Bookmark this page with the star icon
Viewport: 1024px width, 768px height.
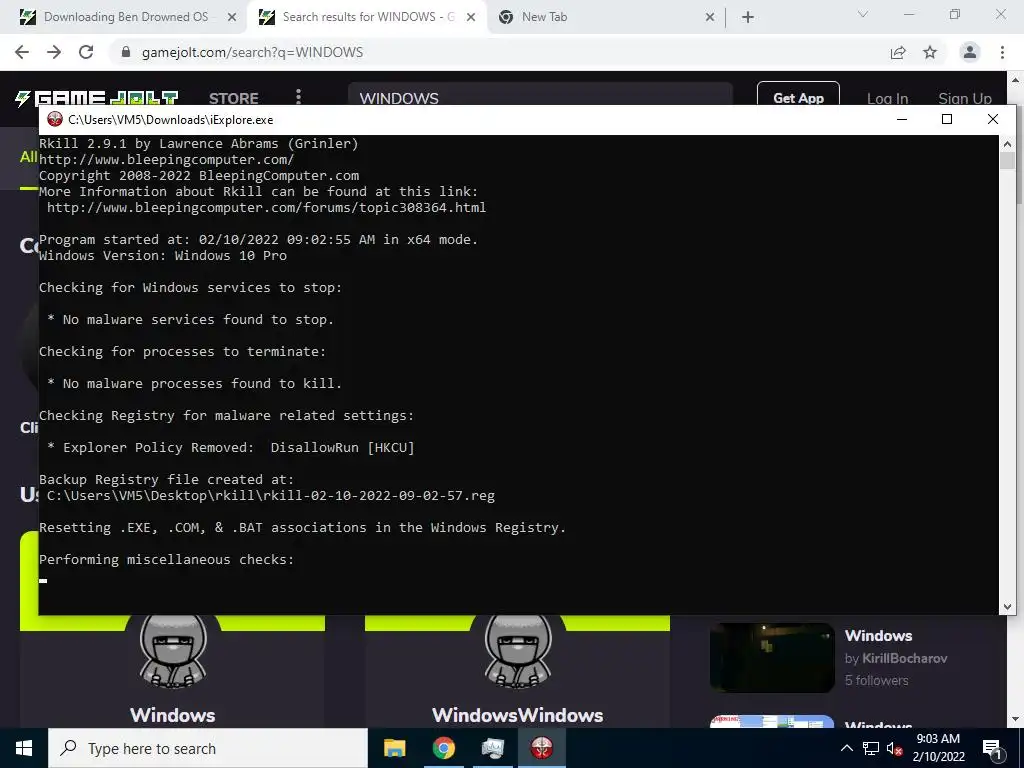coord(930,52)
